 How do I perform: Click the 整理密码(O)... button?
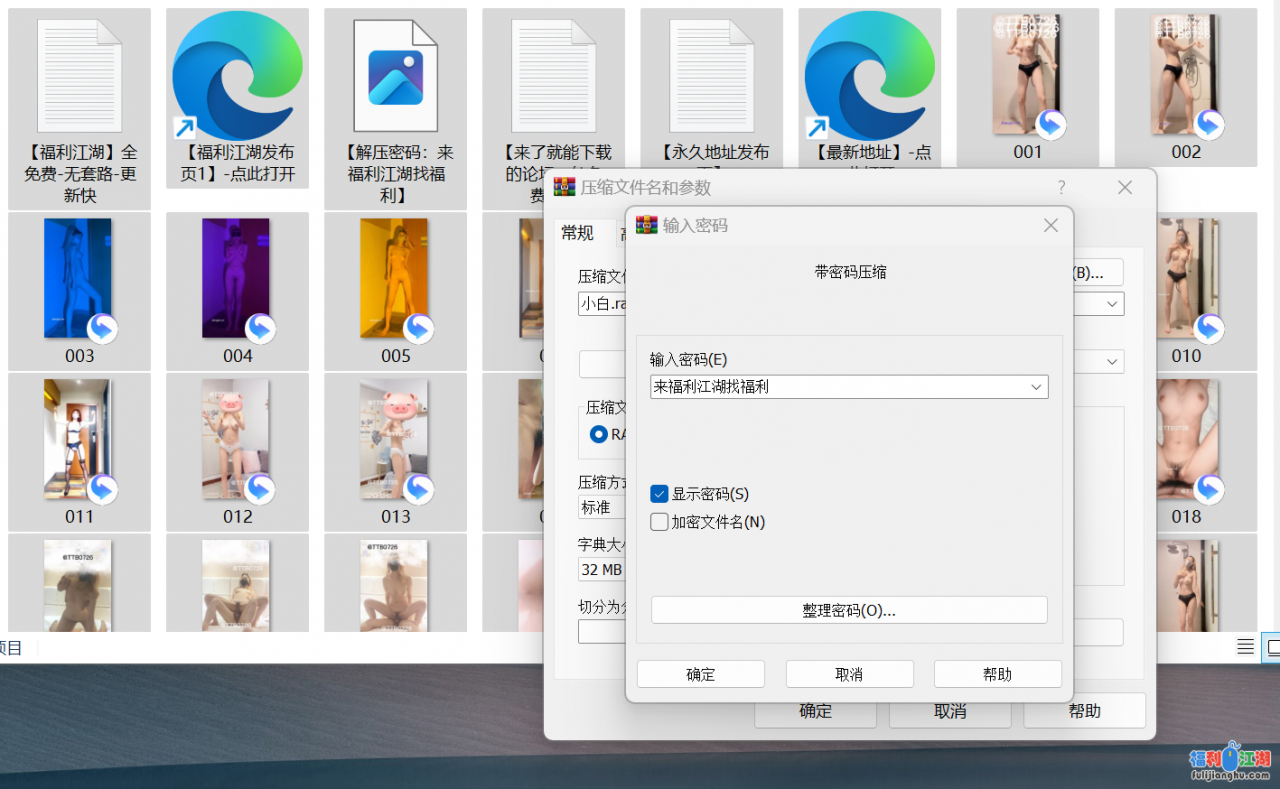click(x=849, y=610)
